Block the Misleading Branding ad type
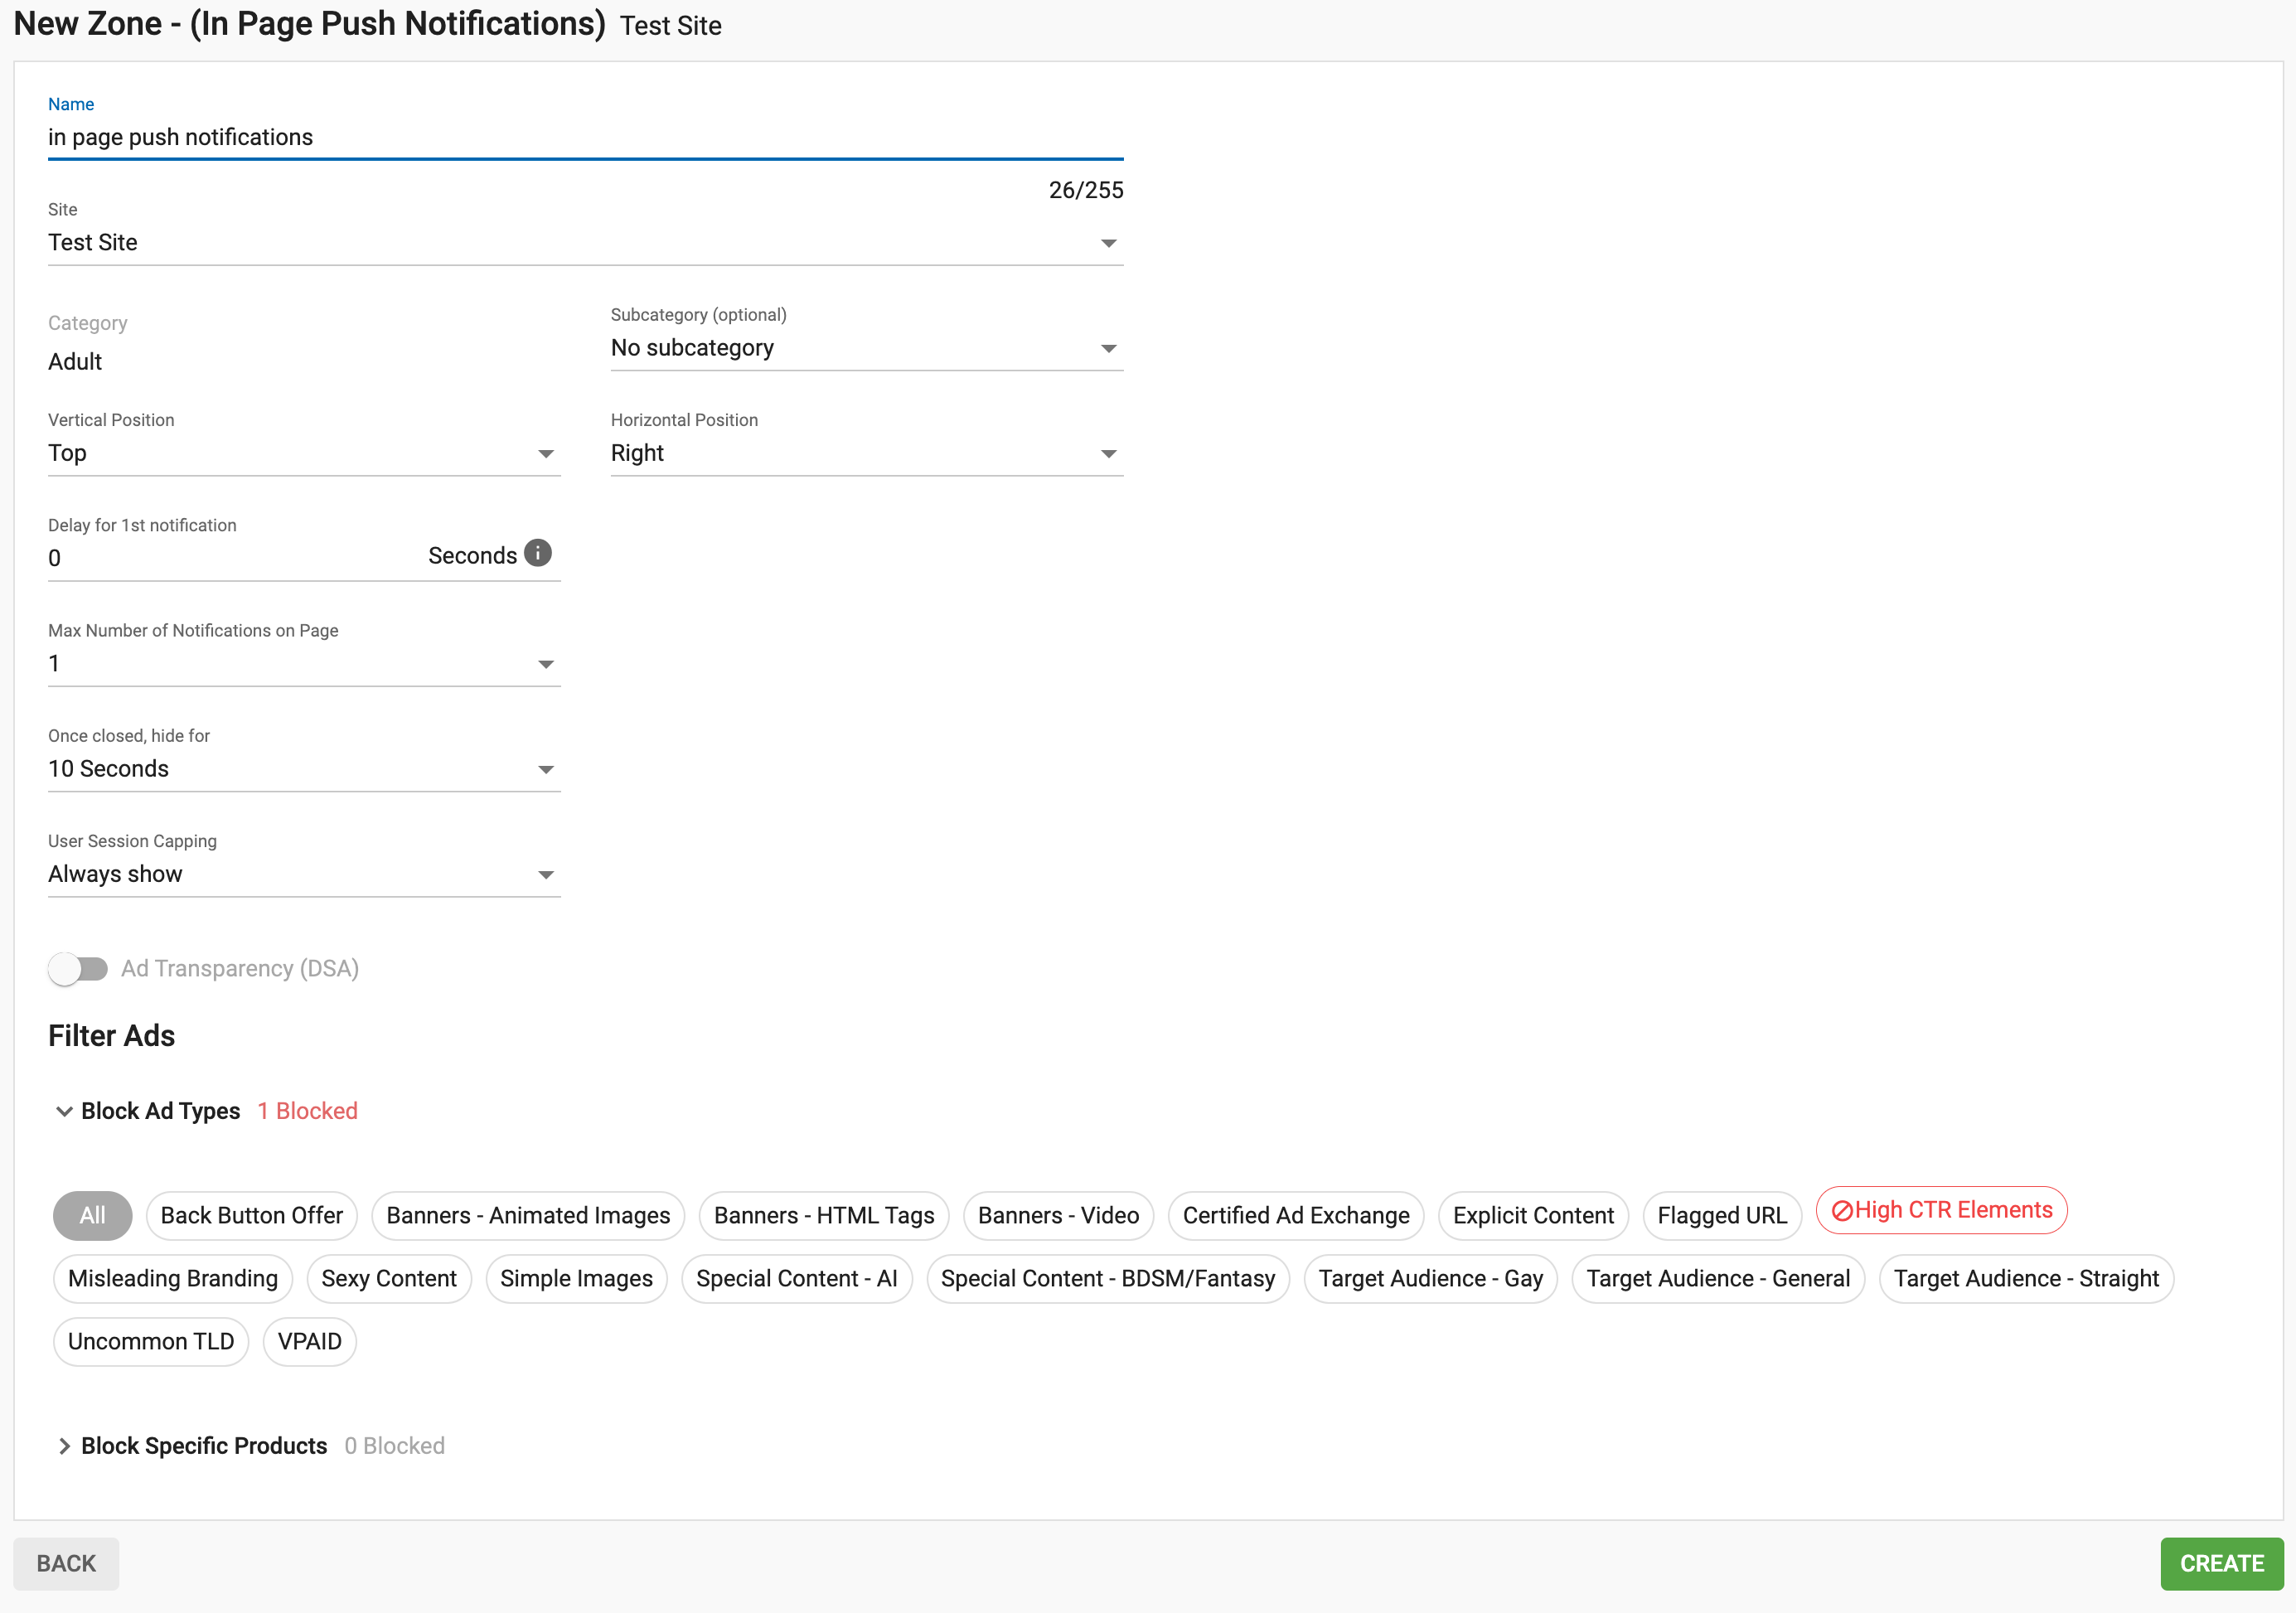Viewport: 2296px width, 1613px height. click(x=172, y=1278)
